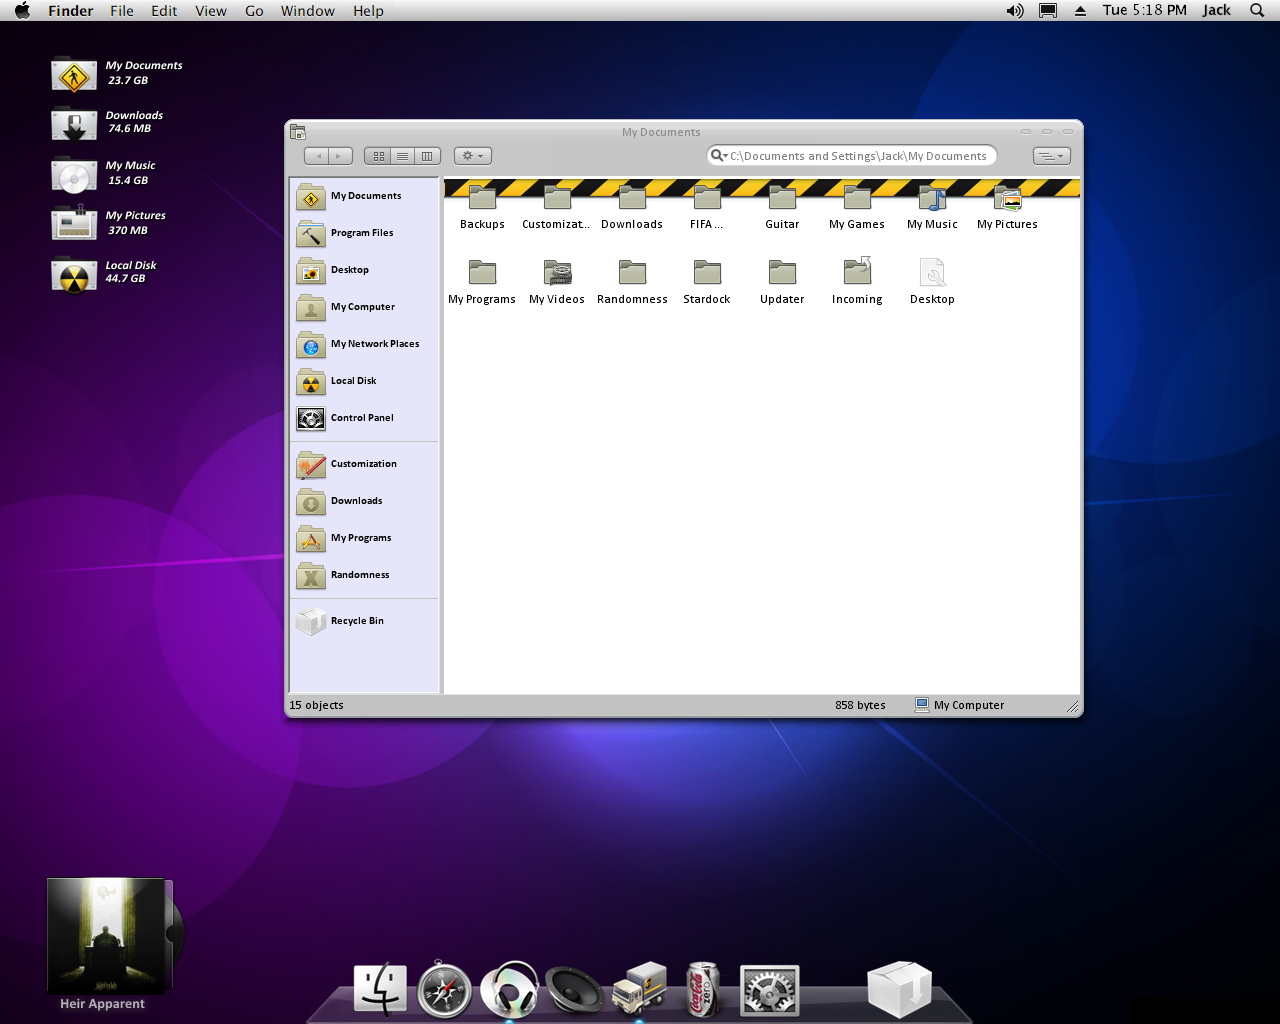Select the Desktop shortcut file
Viewport: 1280px width, 1024px height.
(932, 282)
